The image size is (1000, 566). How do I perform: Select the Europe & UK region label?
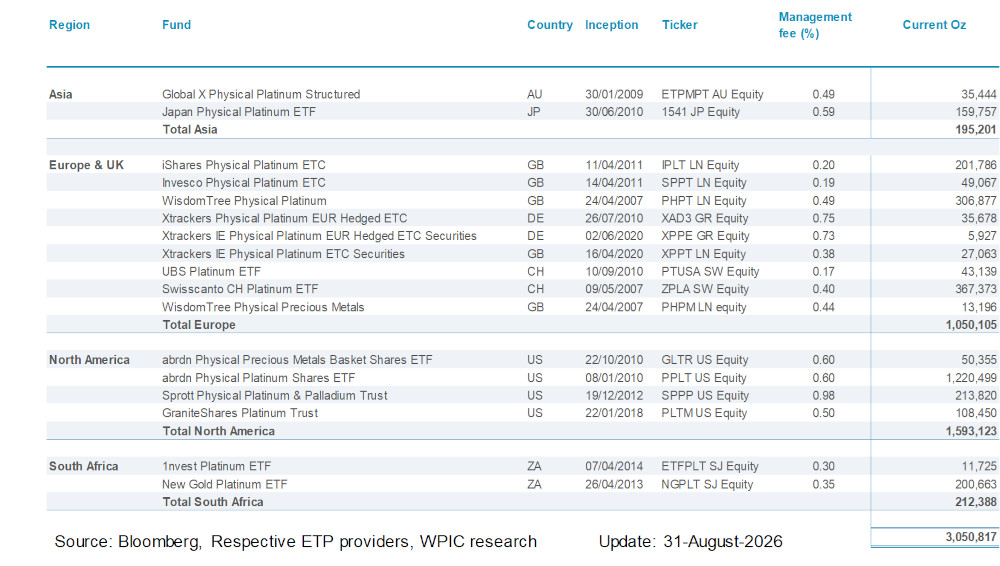click(x=86, y=165)
